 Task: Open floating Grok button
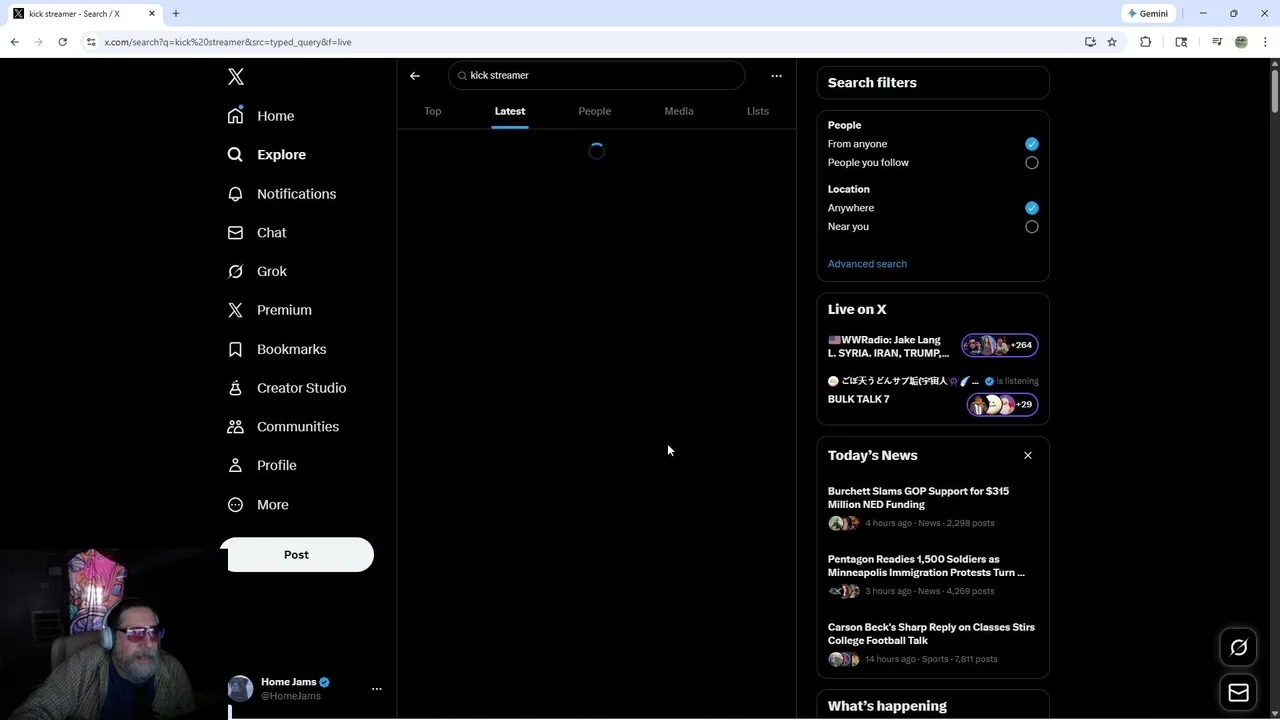[1239, 648]
